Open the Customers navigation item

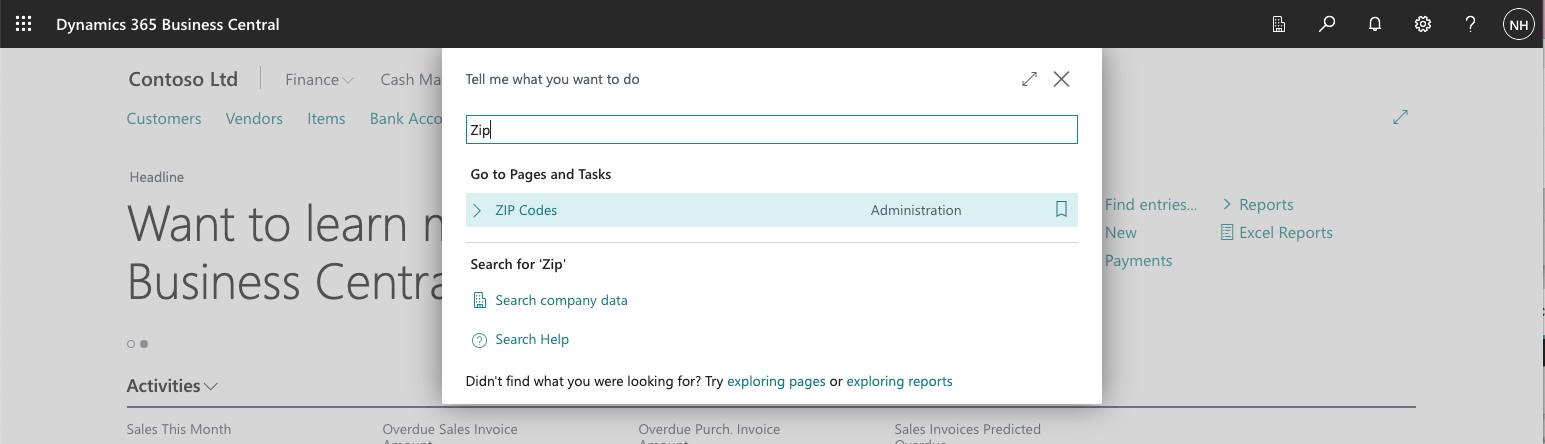coord(164,118)
